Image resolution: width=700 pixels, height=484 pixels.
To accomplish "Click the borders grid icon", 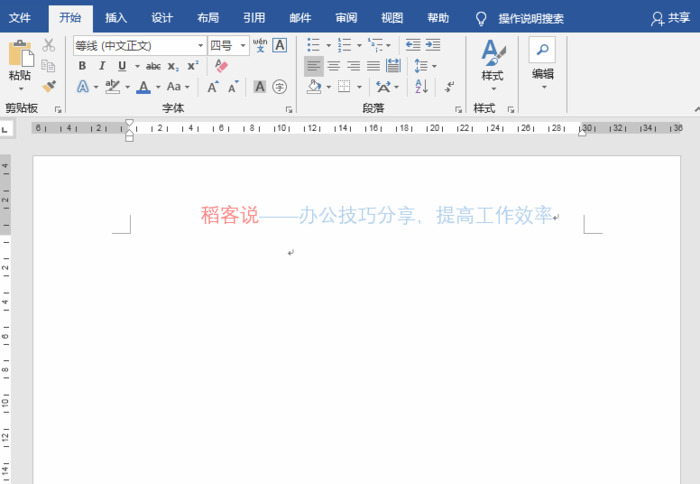I will (344, 87).
